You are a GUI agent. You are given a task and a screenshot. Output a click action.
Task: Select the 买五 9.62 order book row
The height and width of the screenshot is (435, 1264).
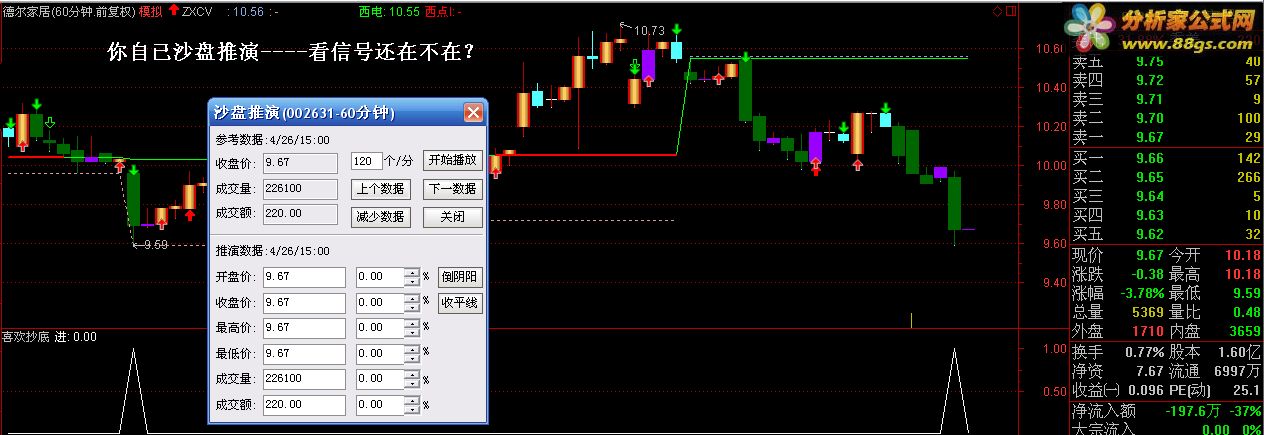(1166, 234)
